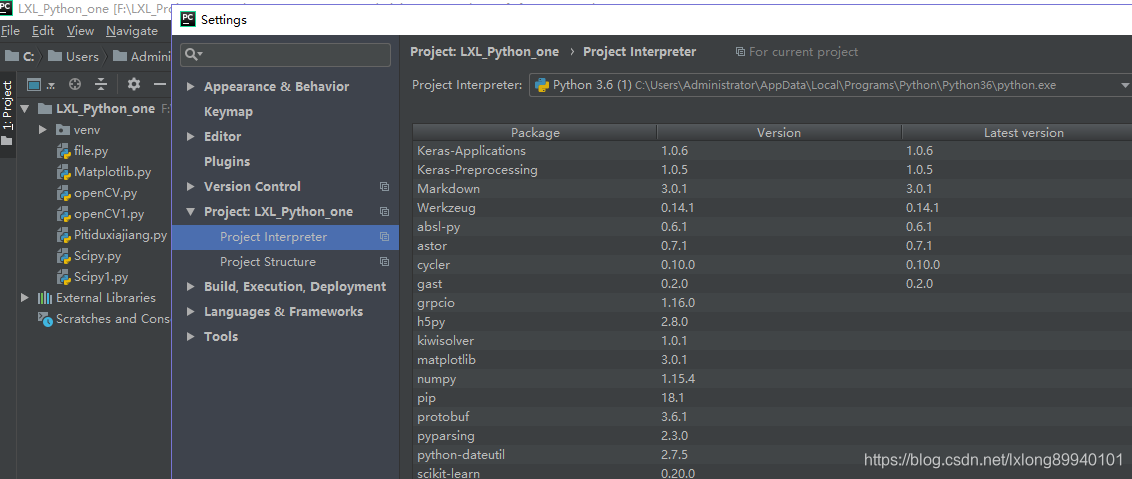This screenshot has height=479, width=1132.
Task: Select the Werkzeug package row
Action: click(x=772, y=207)
